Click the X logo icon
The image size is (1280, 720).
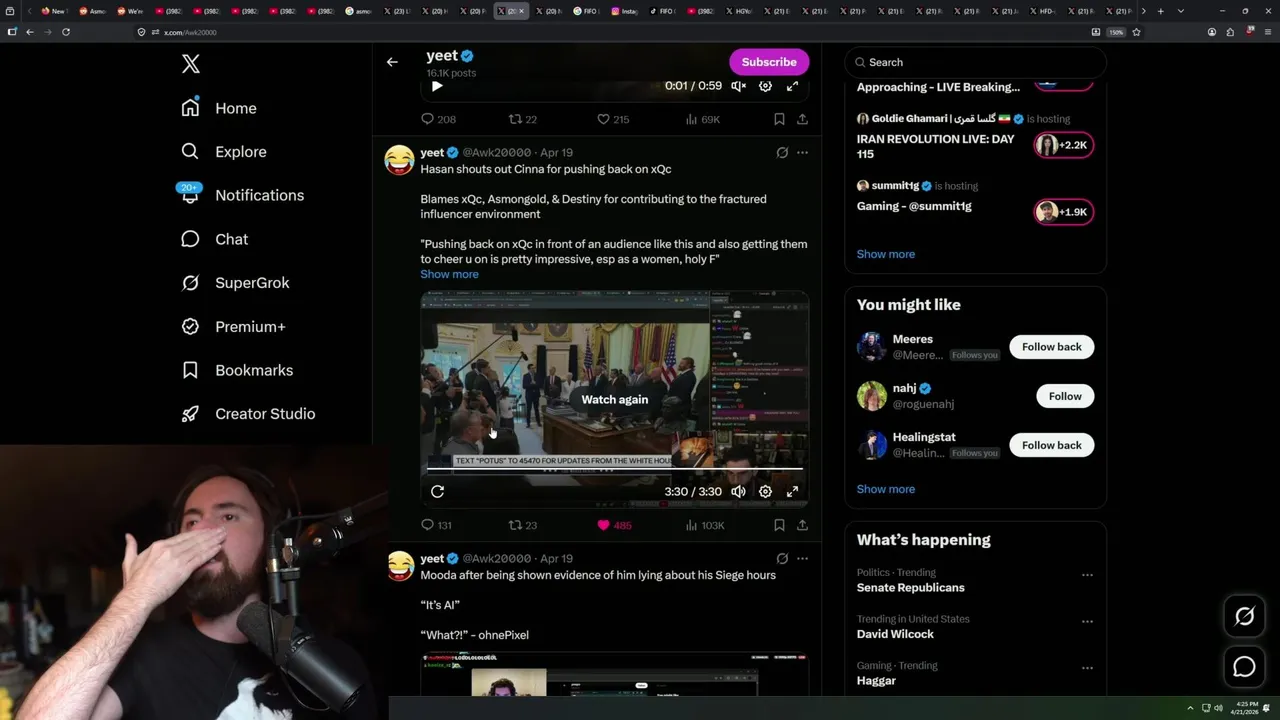(x=191, y=64)
